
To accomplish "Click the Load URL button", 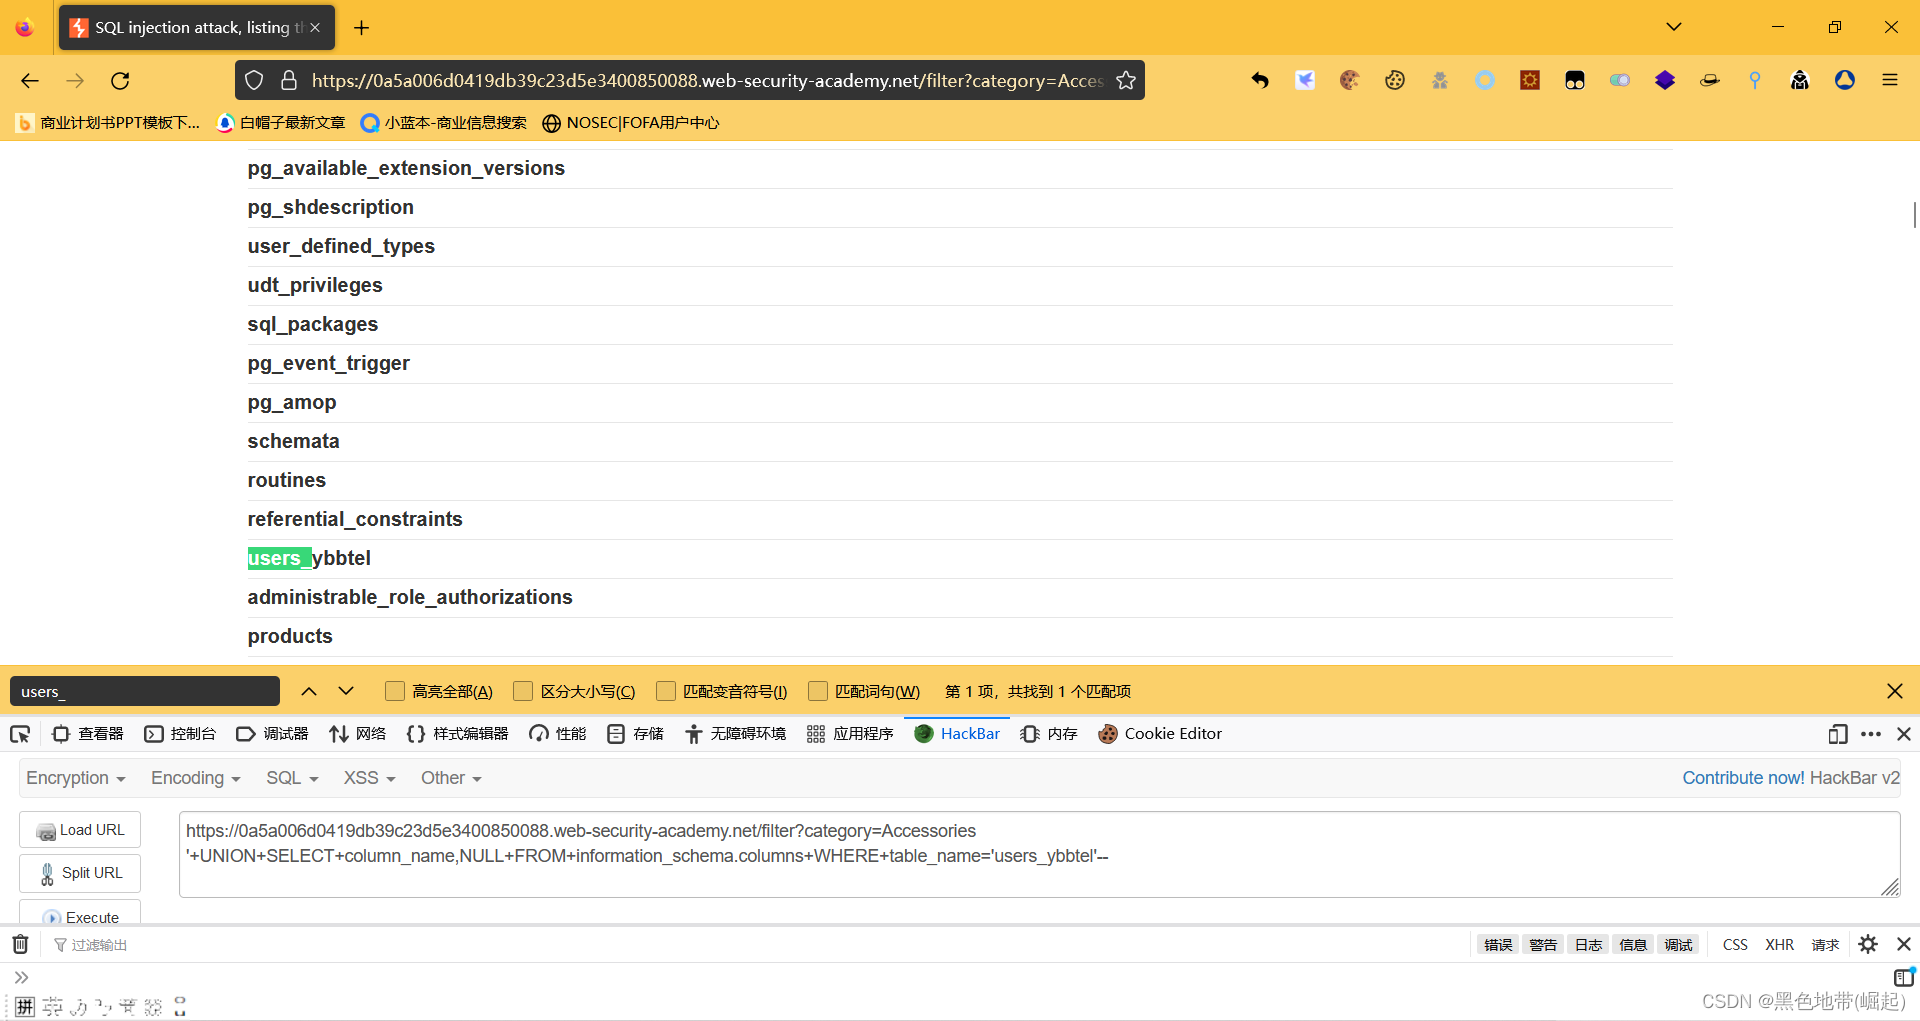I will tap(80, 830).
